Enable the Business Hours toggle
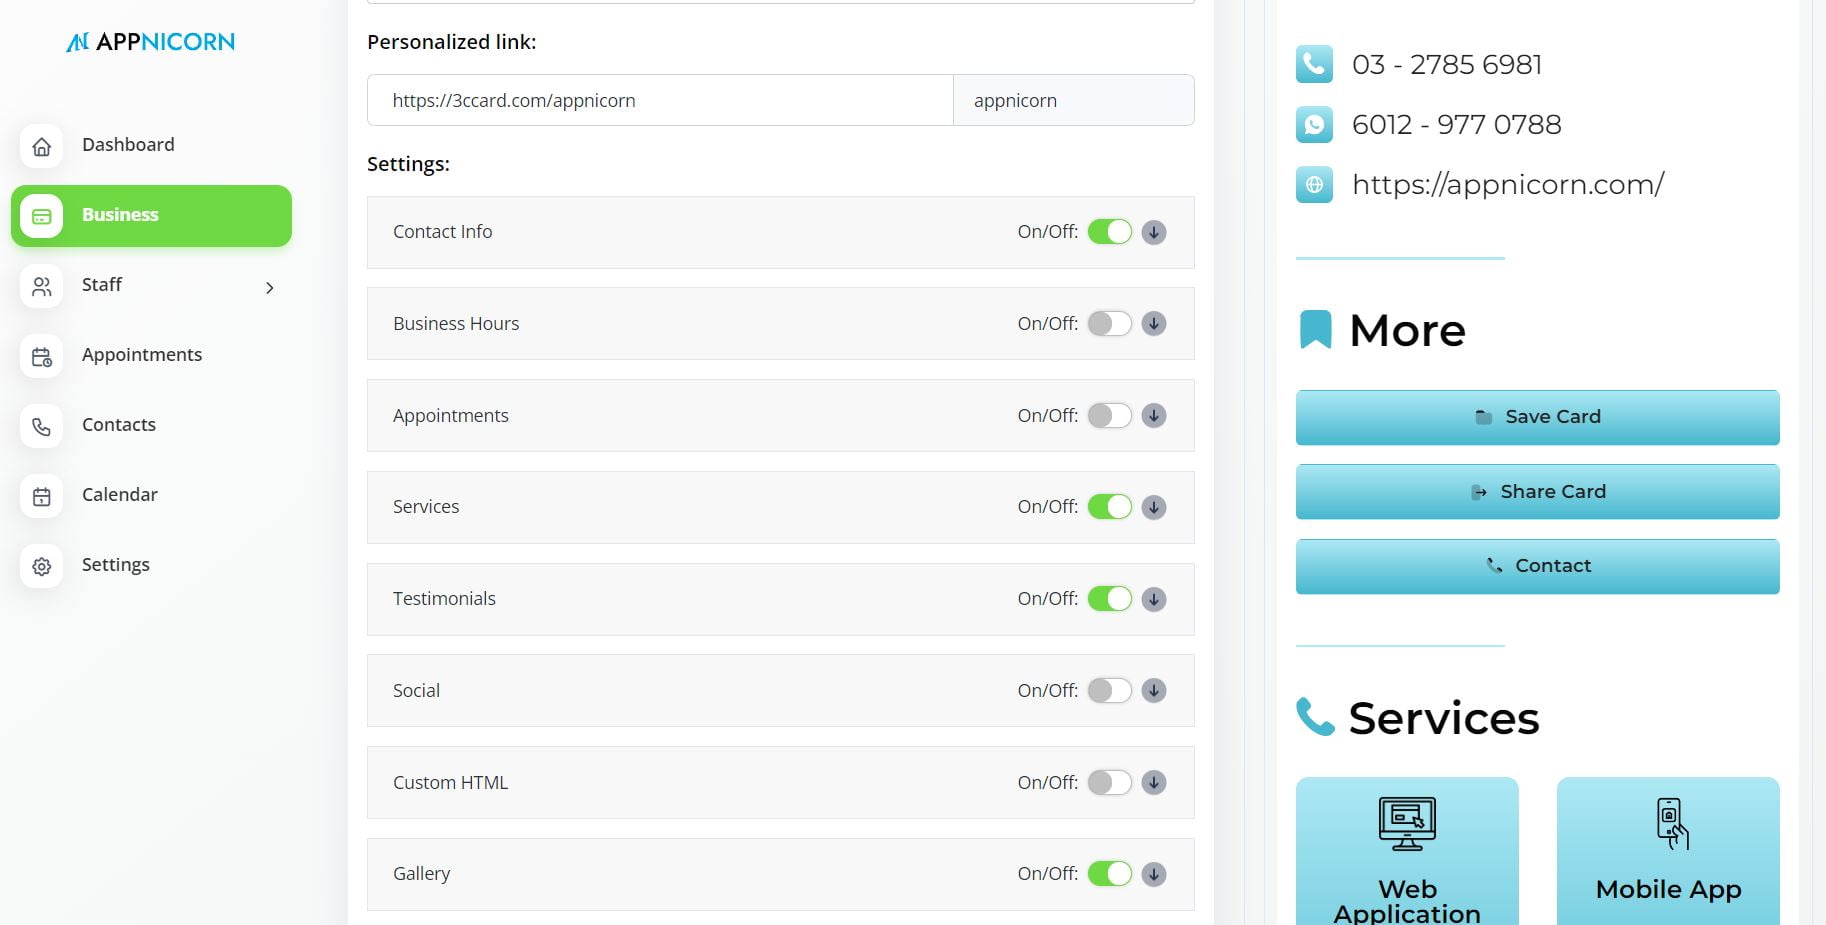Viewport: 1826px width, 925px height. click(1109, 324)
